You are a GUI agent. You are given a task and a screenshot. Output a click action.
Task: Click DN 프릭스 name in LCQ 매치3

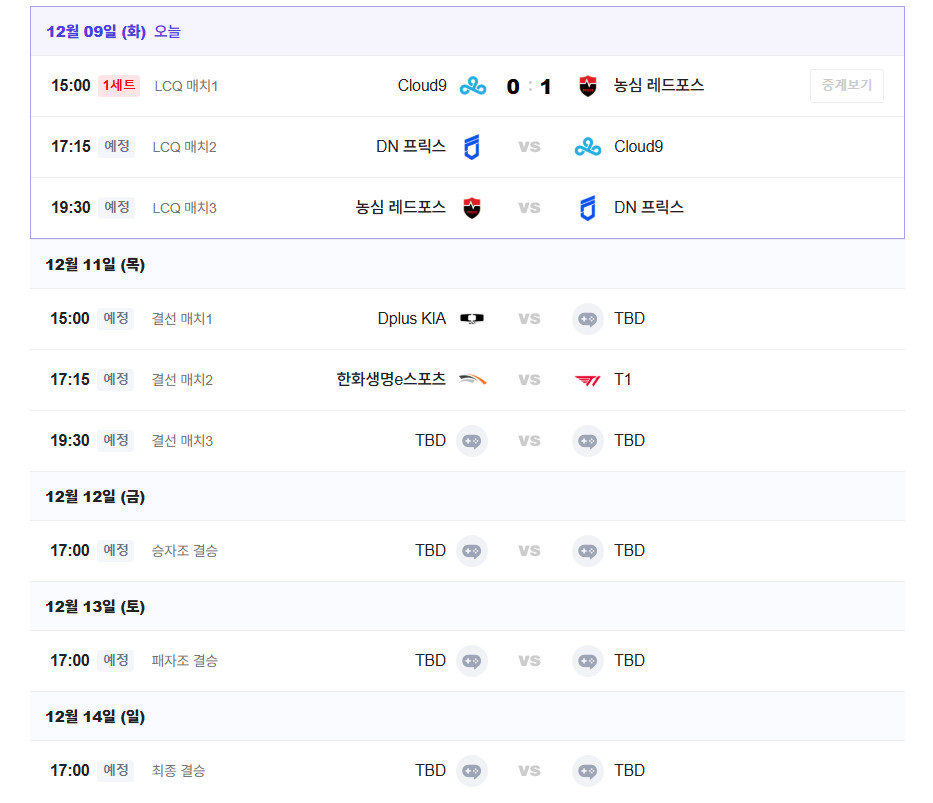[x=649, y=207]
